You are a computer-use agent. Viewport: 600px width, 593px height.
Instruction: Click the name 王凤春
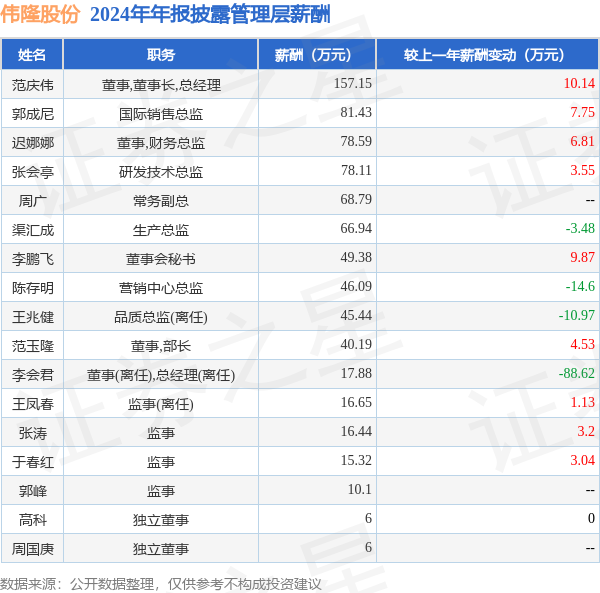click(33, 404)
